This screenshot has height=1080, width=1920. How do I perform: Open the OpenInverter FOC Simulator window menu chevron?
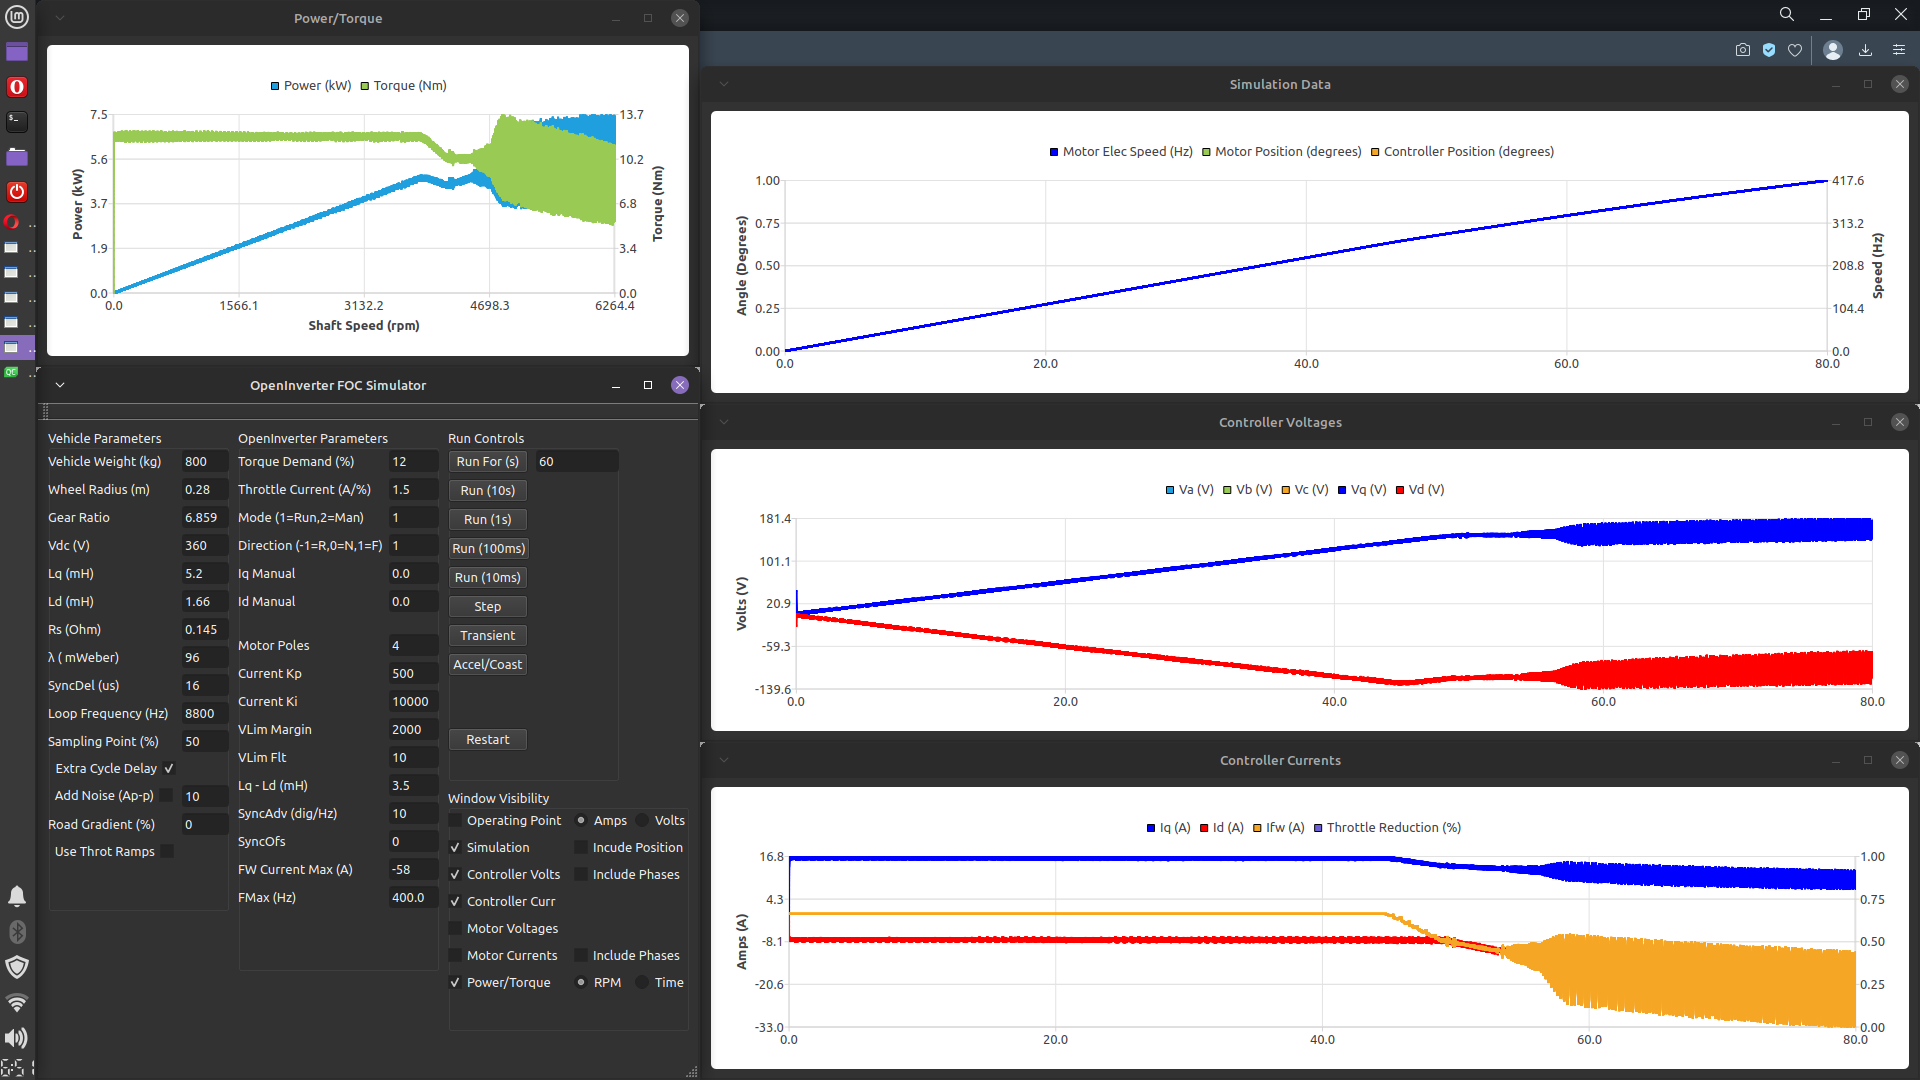click(x=60, y=385)
